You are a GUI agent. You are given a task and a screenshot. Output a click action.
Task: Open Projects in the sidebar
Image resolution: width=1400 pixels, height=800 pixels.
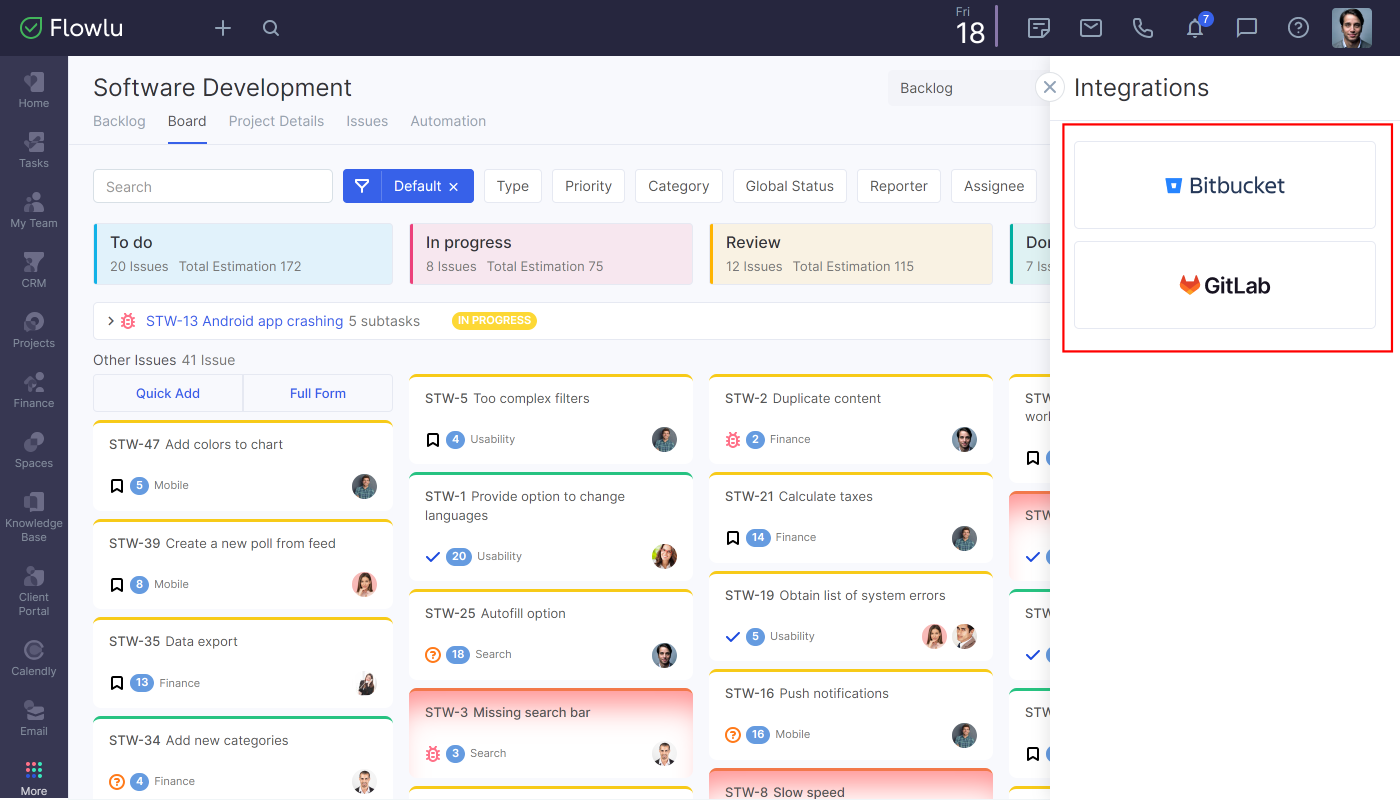coord(33,330)
